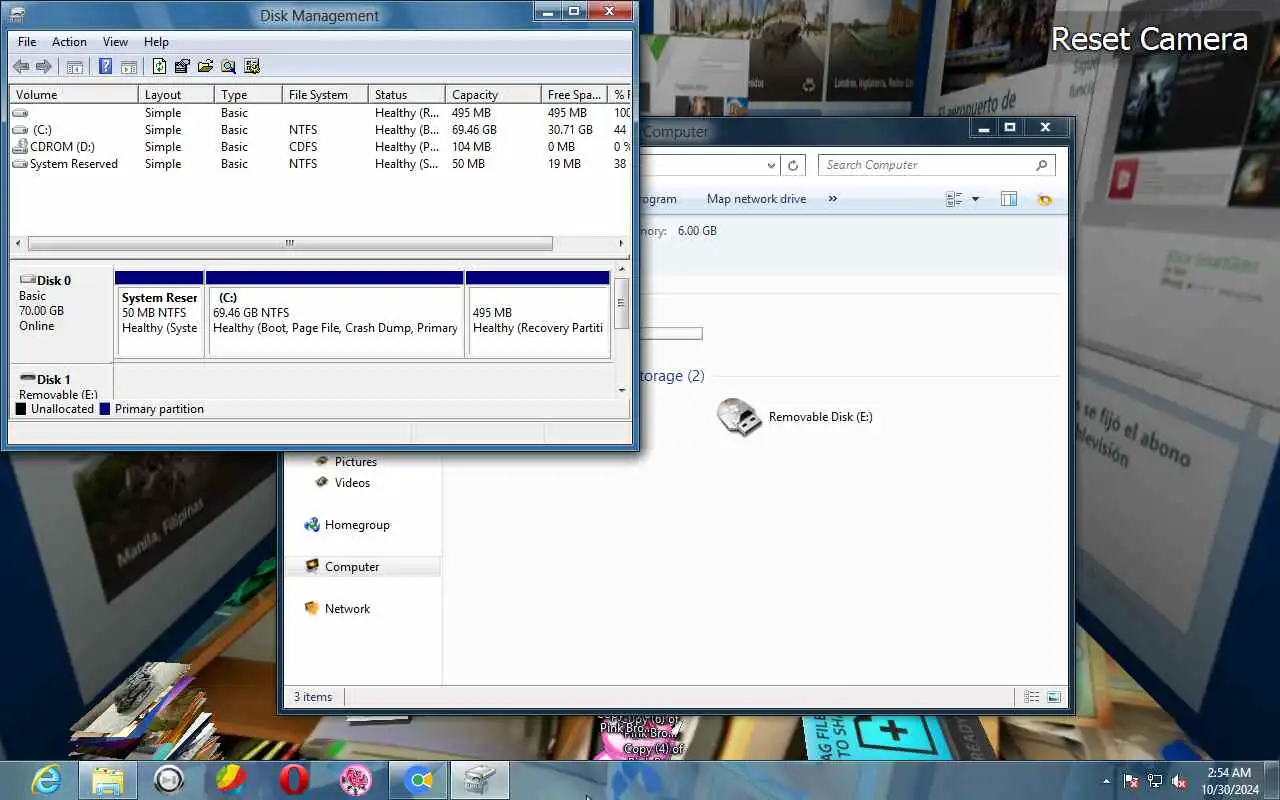1280x800 pixels.
Task: Click Reset Camera overlay button
Action: pyautogui.click(x=1149, y=39)
